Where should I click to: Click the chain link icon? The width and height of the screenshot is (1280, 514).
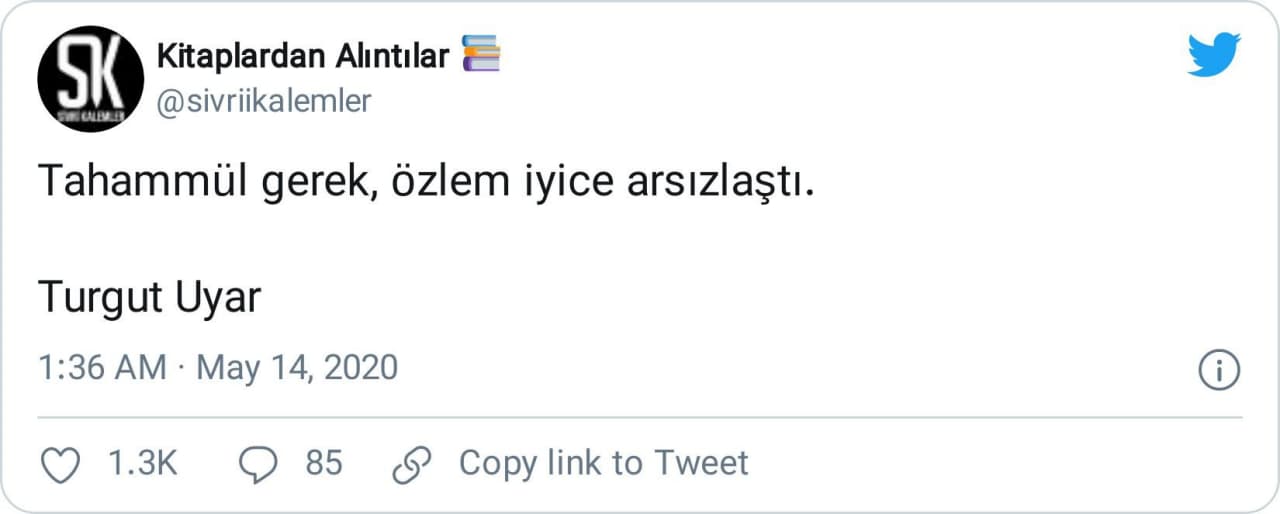point(411,464)
